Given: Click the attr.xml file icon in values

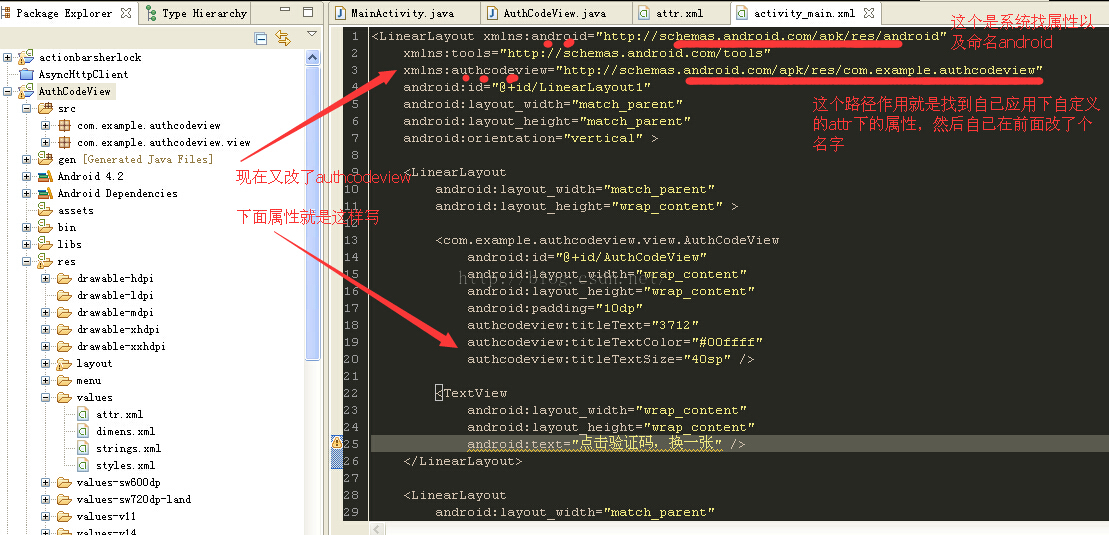Looking at the screenshot, I should tap(83, 414).
